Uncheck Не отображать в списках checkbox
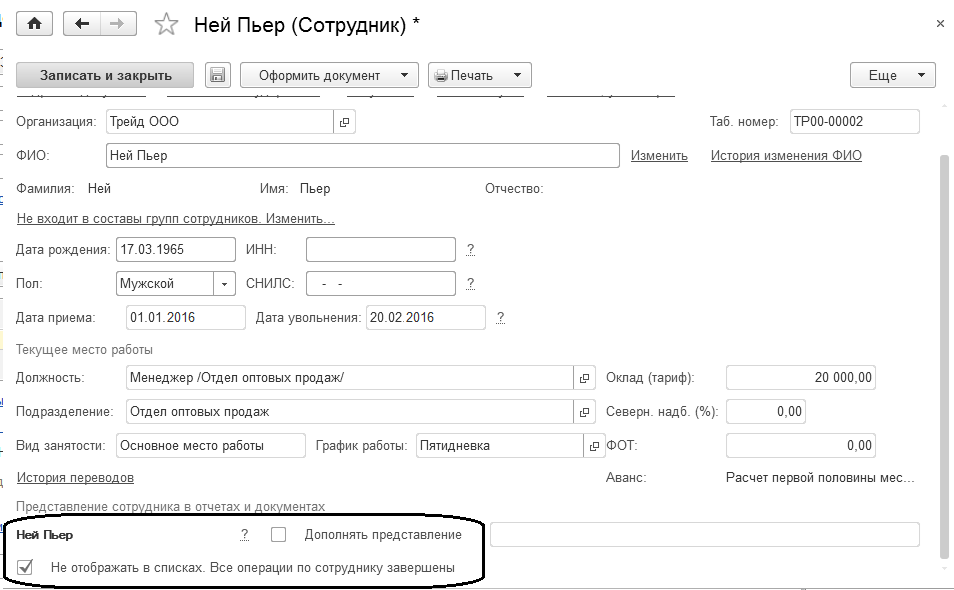The image size is (954, 590). (x=26, y=567)
